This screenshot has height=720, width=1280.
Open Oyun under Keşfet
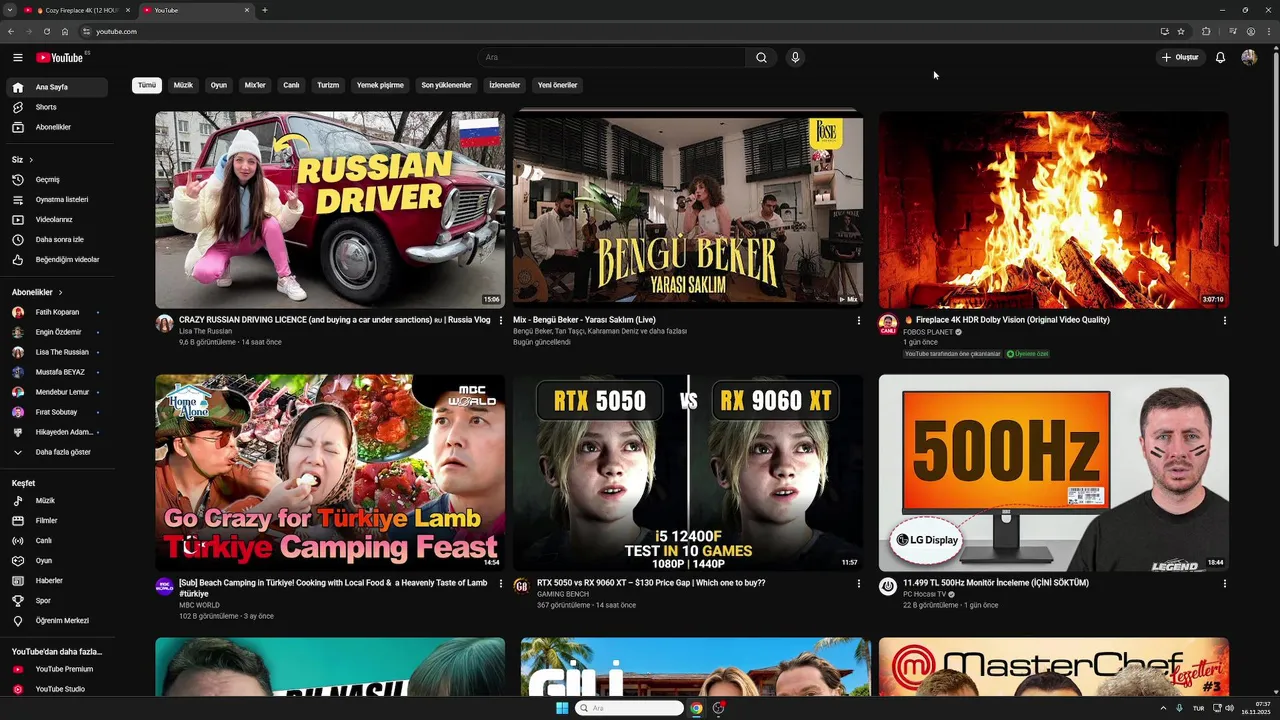[x=56, y=561]
